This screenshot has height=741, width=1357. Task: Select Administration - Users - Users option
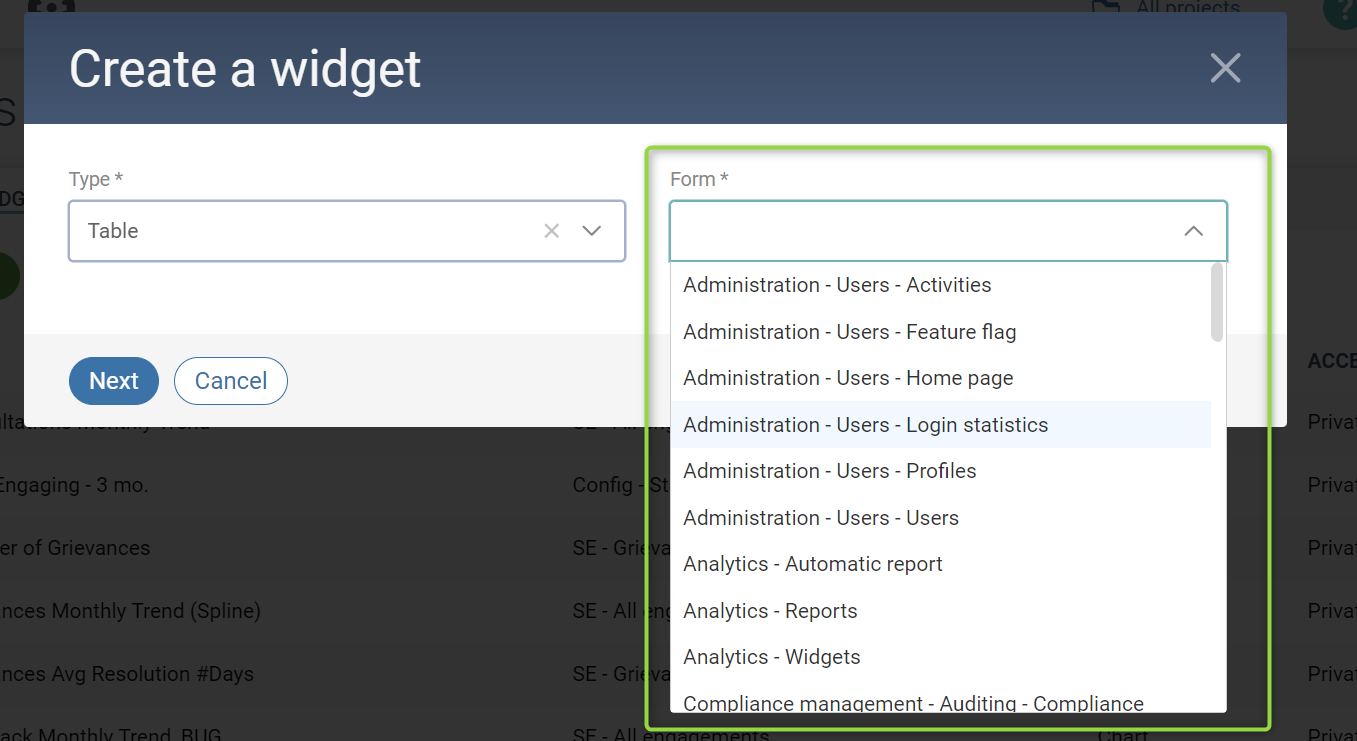point(821,518)
